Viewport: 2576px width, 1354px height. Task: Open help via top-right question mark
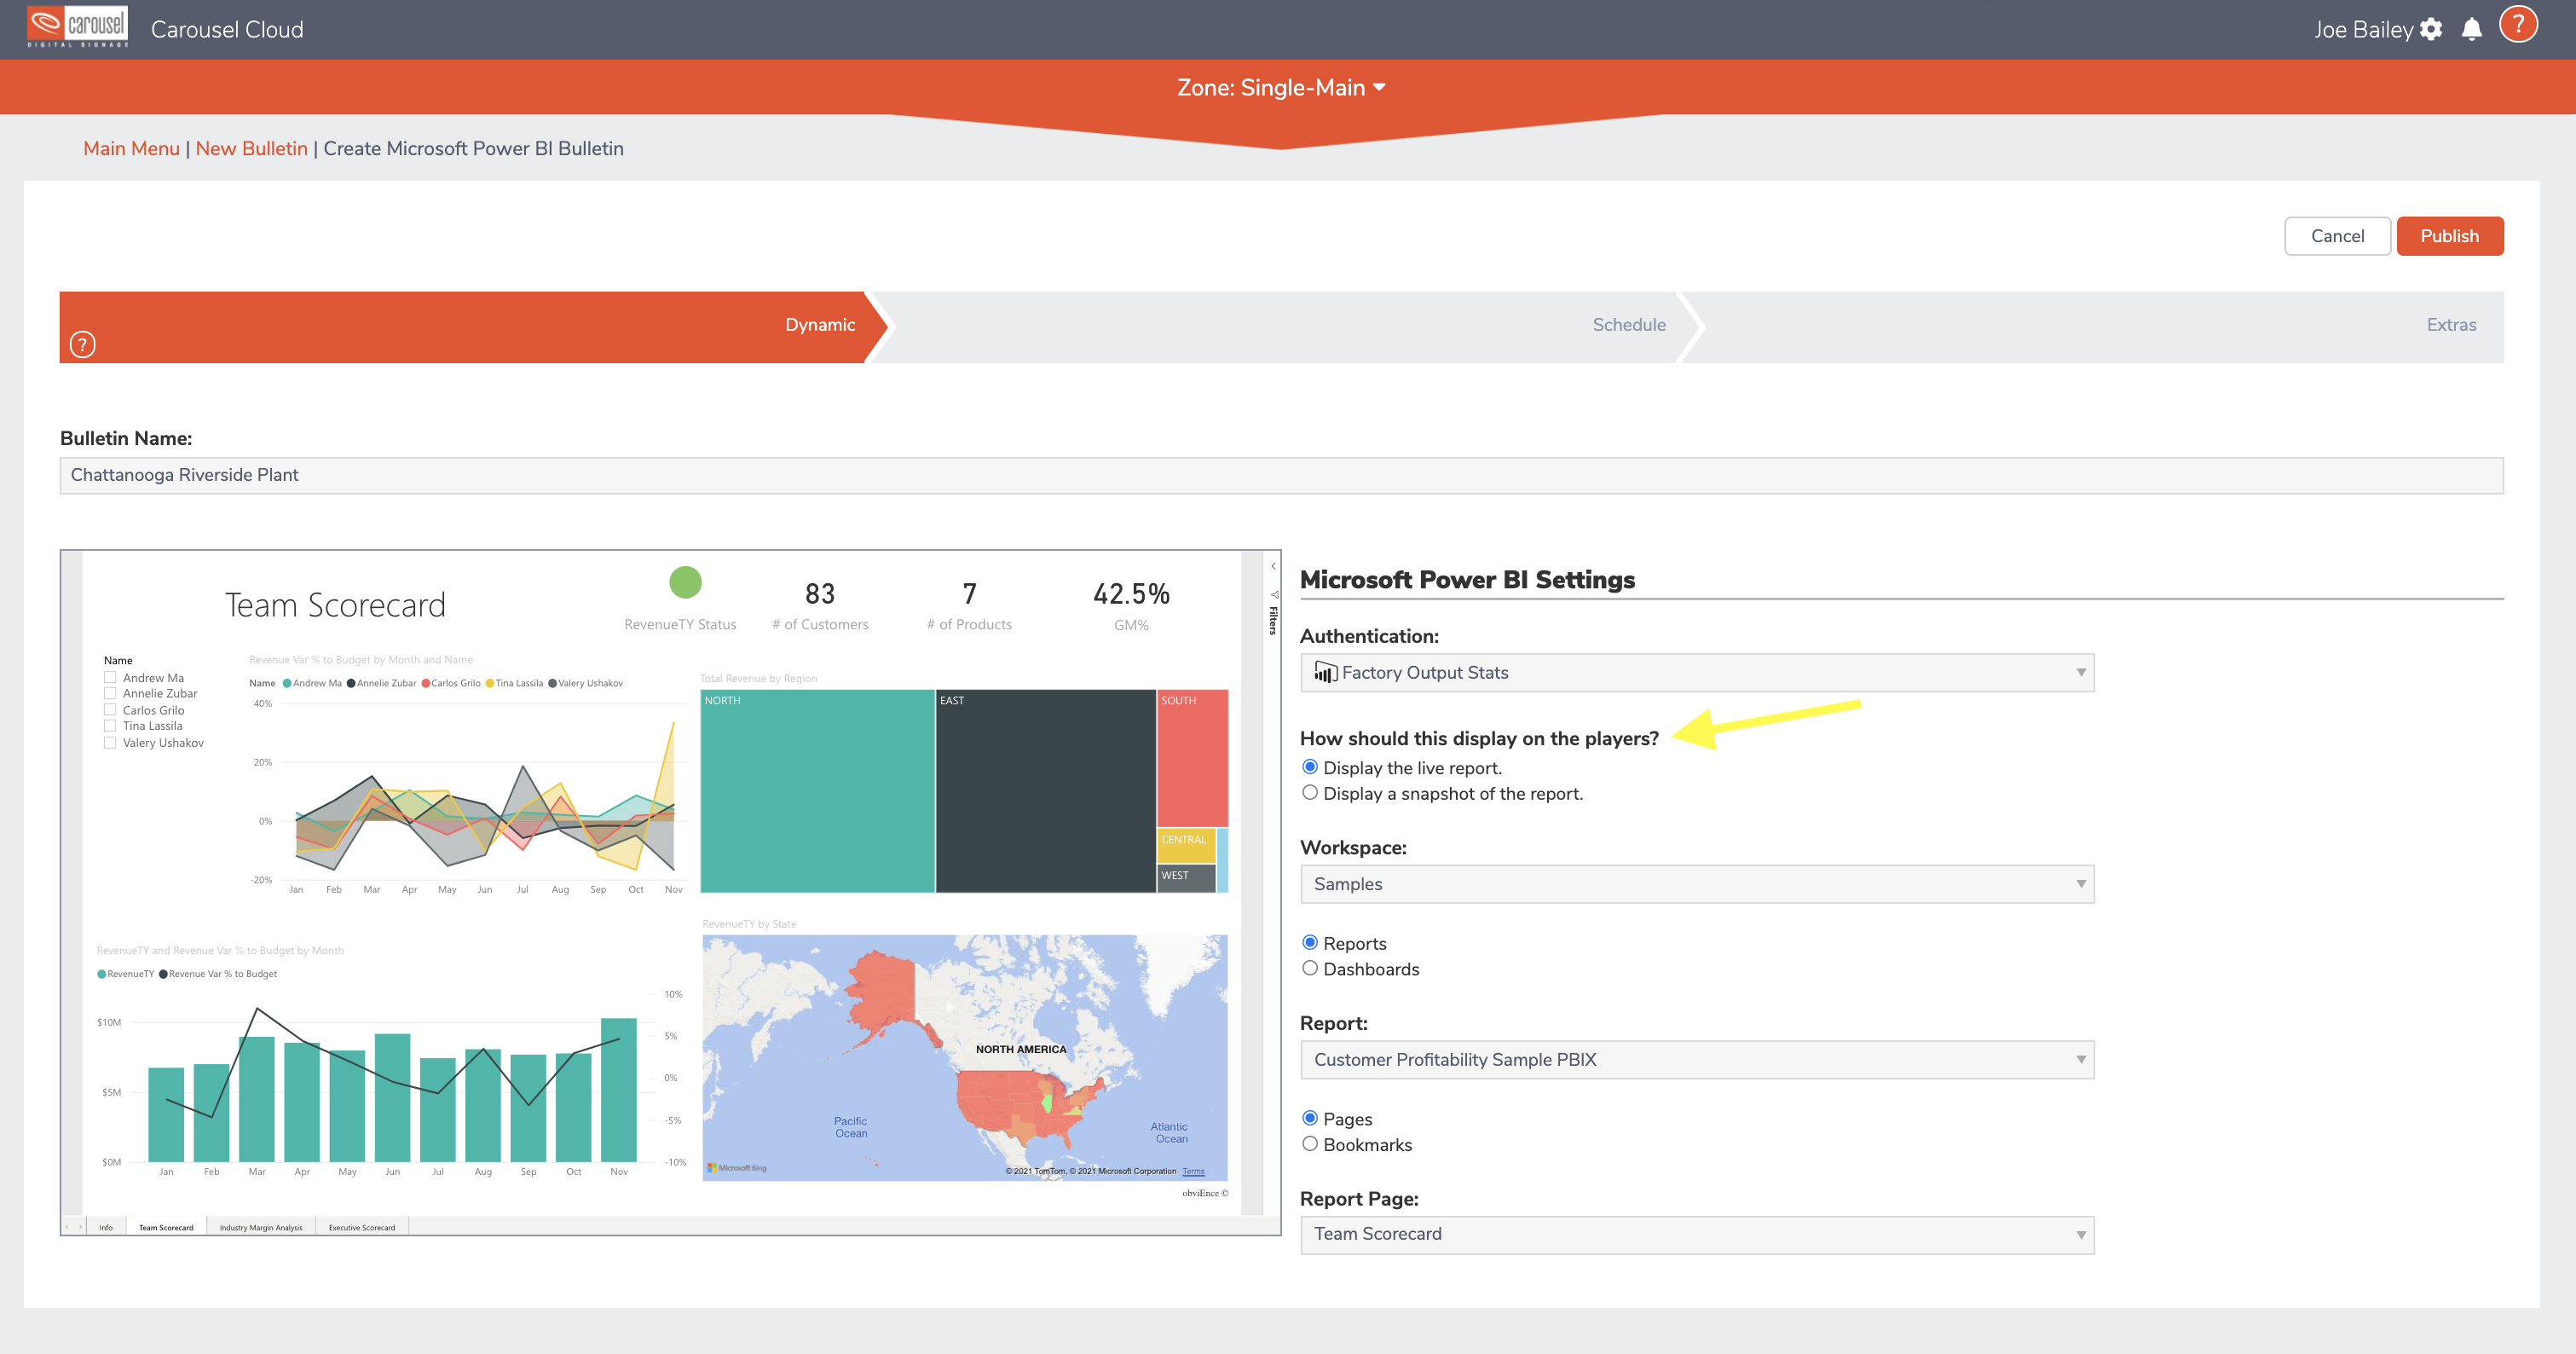click(2518, 25)
